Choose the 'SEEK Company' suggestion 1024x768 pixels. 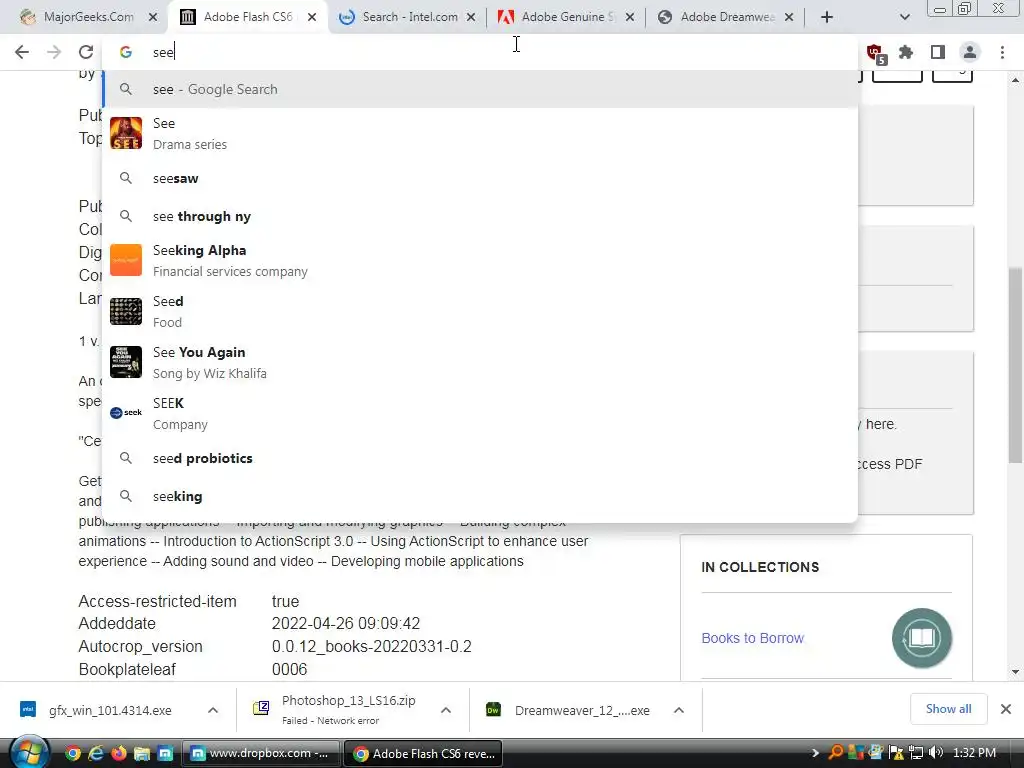click(480, 413)
